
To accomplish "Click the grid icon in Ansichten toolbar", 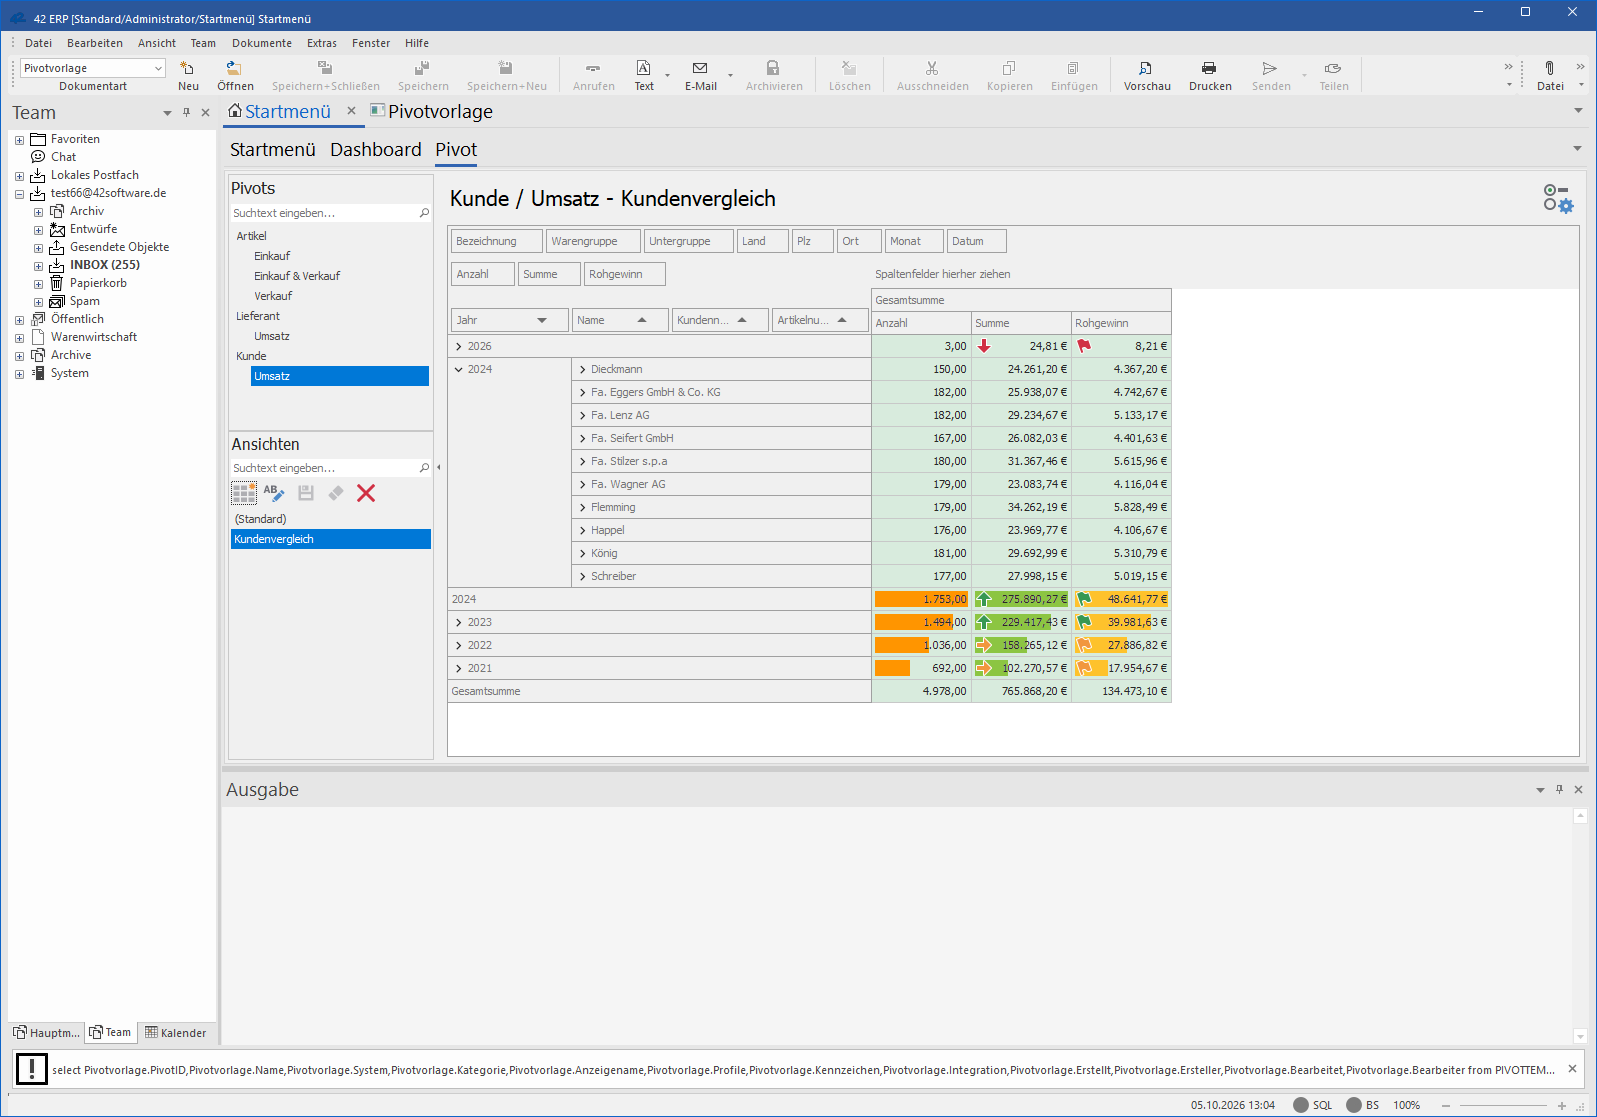I will tap(244, 493).
